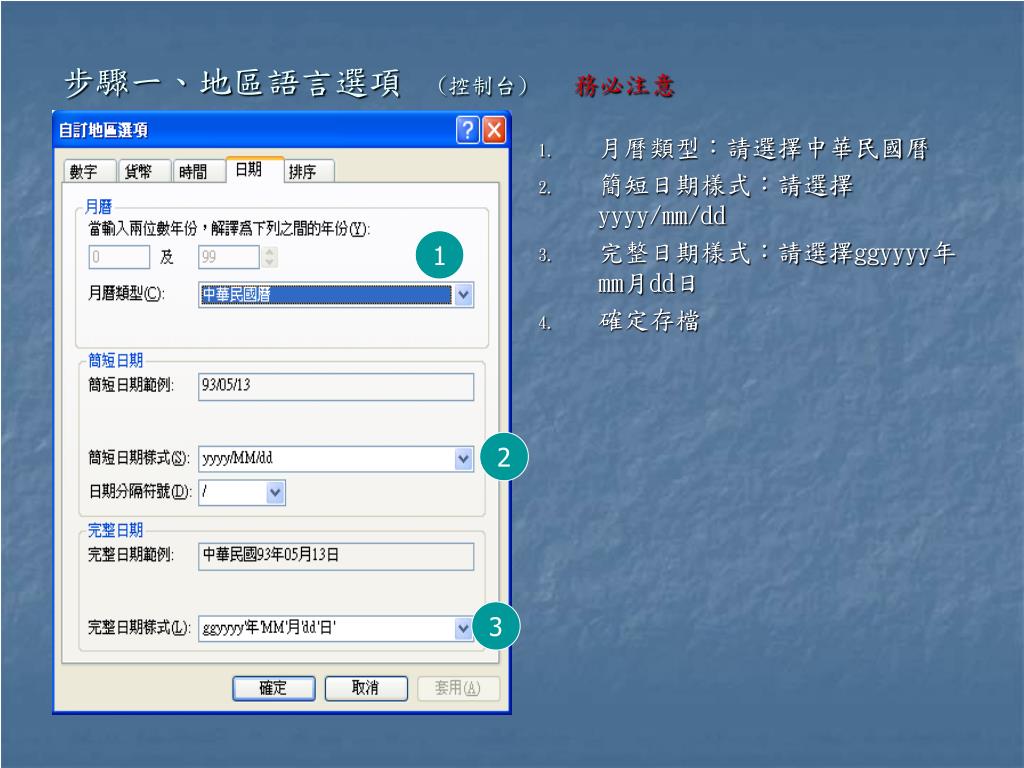Close the 自訂地區選項 dialog

pyautogui.click(x=494, y=130)
